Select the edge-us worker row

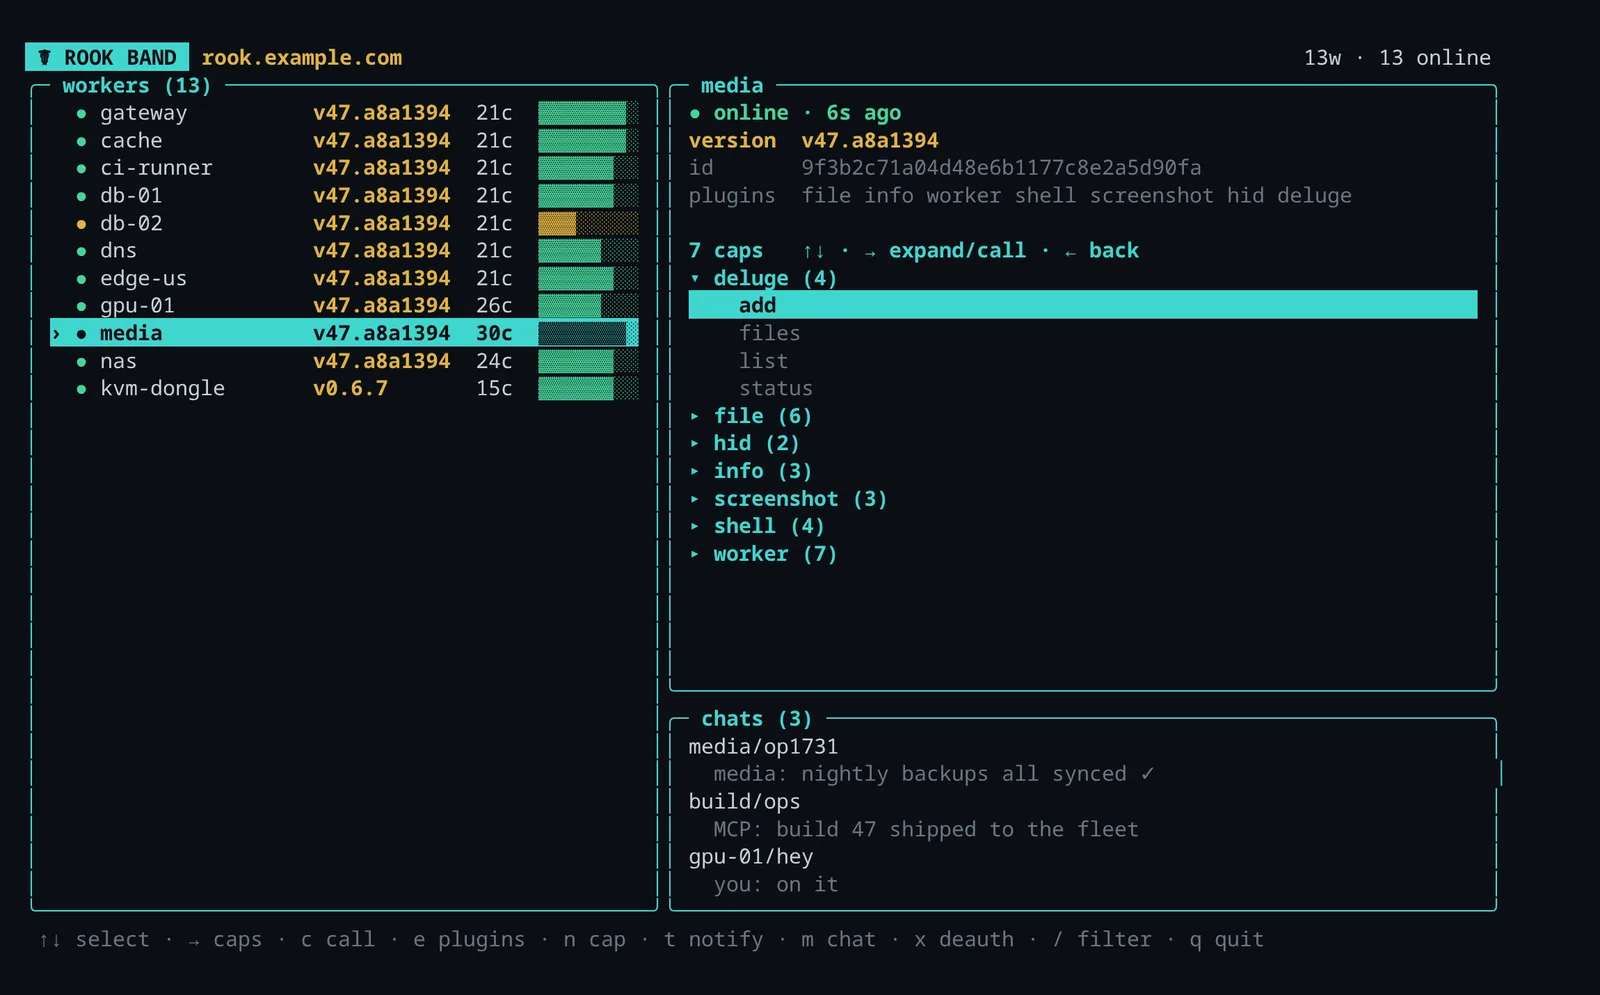coord(345,279)
